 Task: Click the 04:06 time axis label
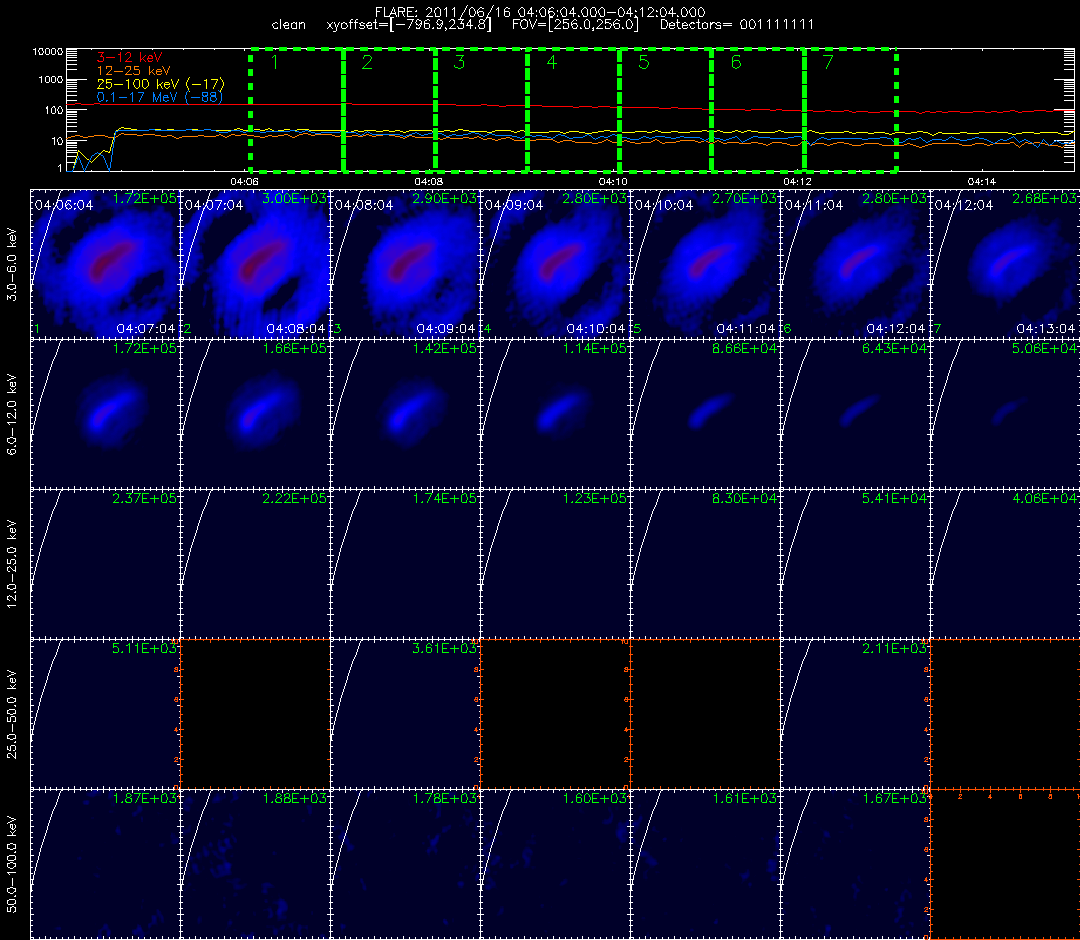[245, 182]
